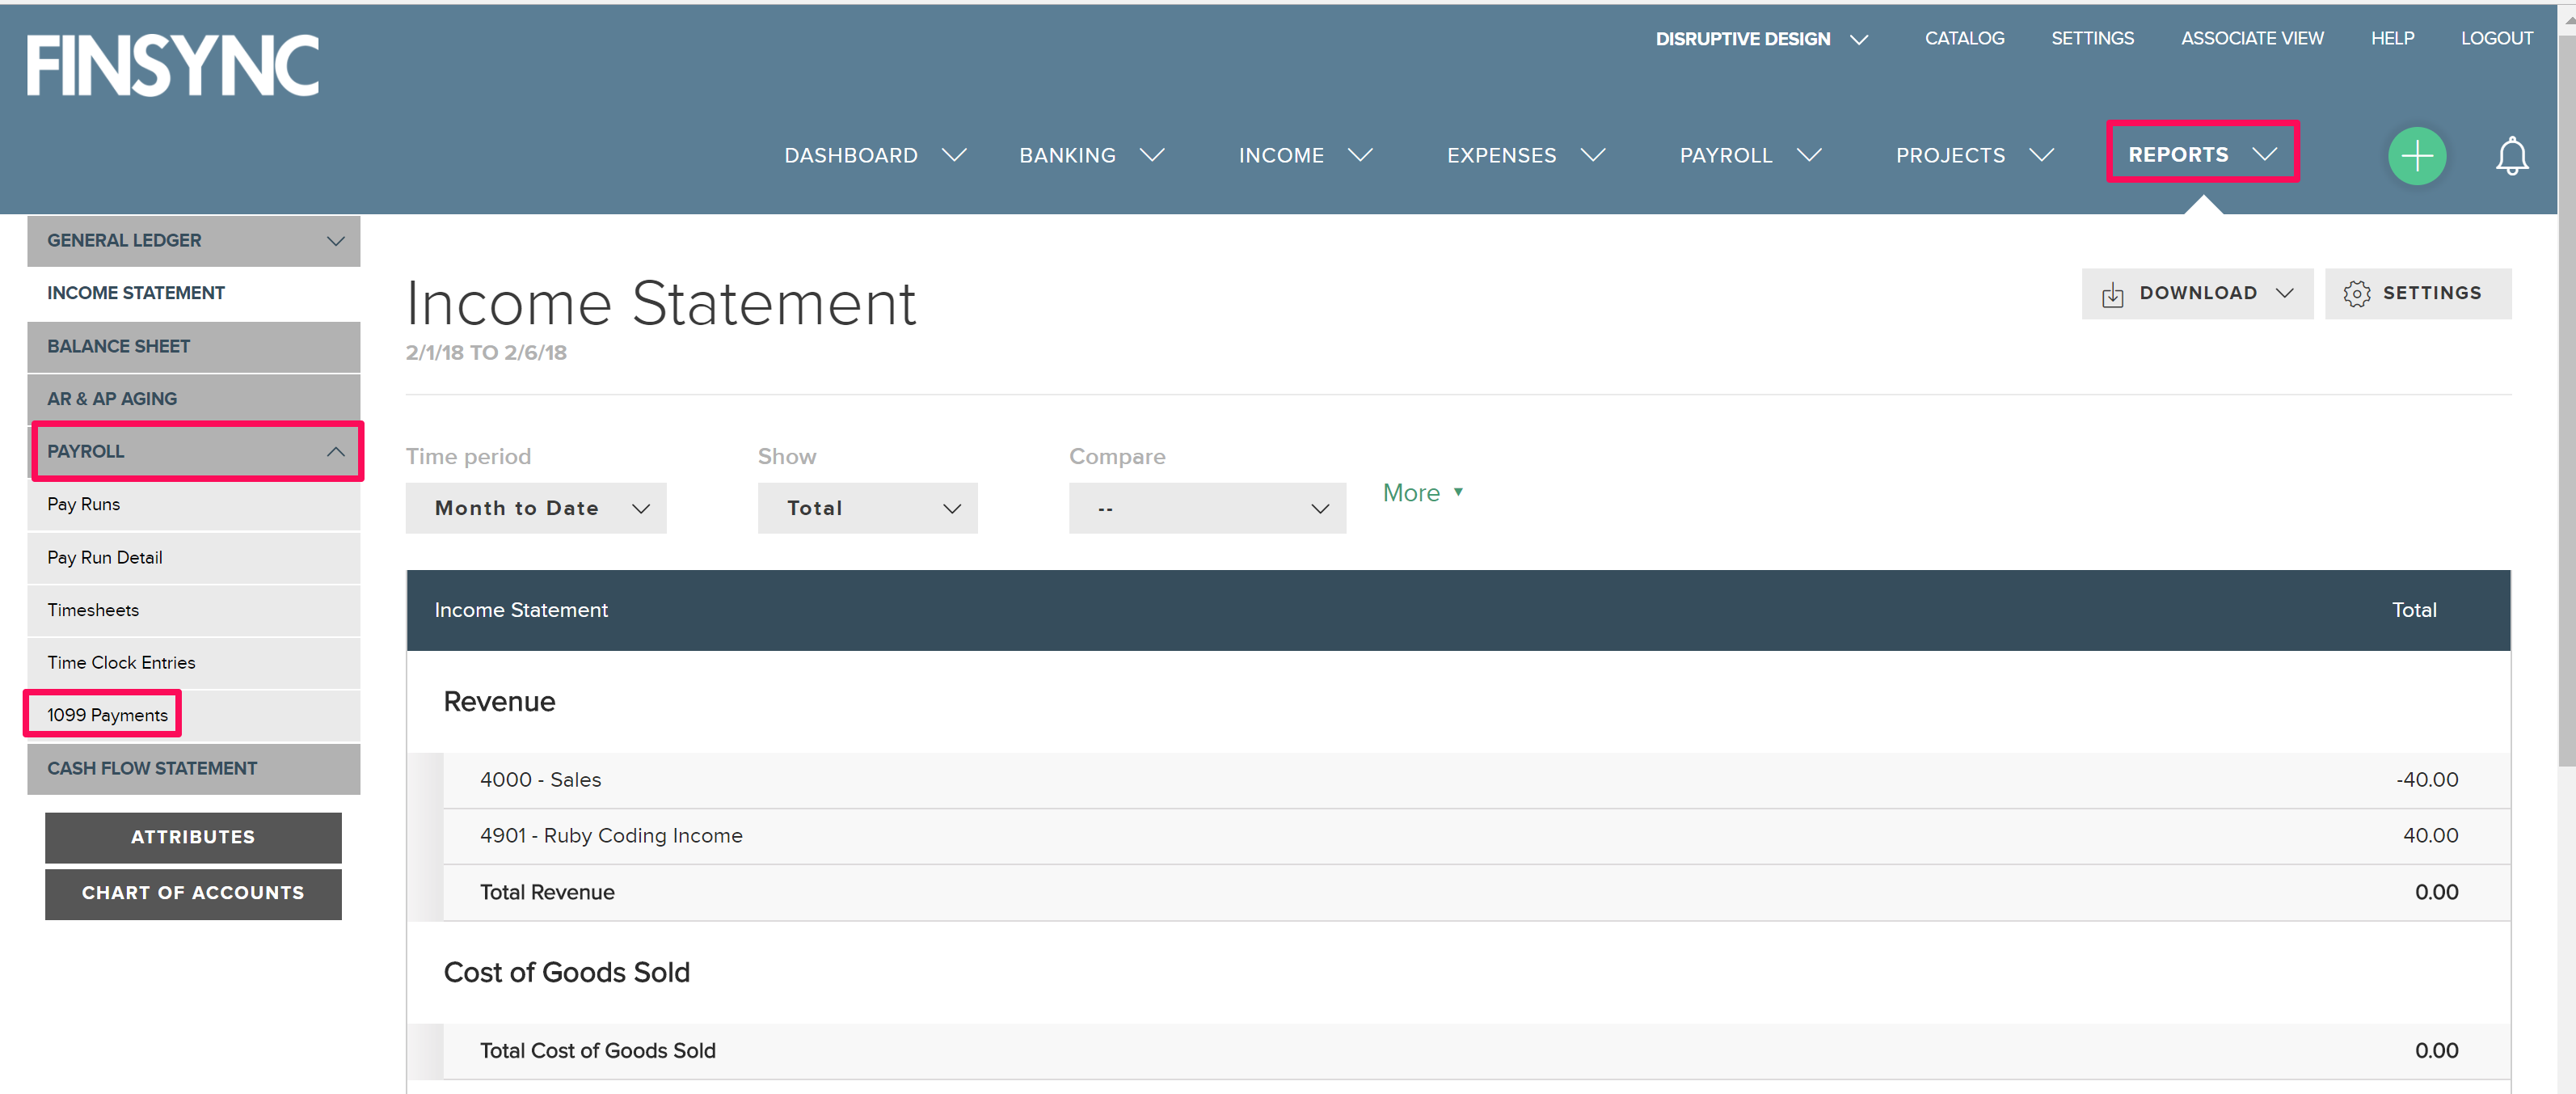The height and width of the screenshot is (1094, 2576).
Task: Click the -40.00 Sales amount
Action: point(2426,780)
